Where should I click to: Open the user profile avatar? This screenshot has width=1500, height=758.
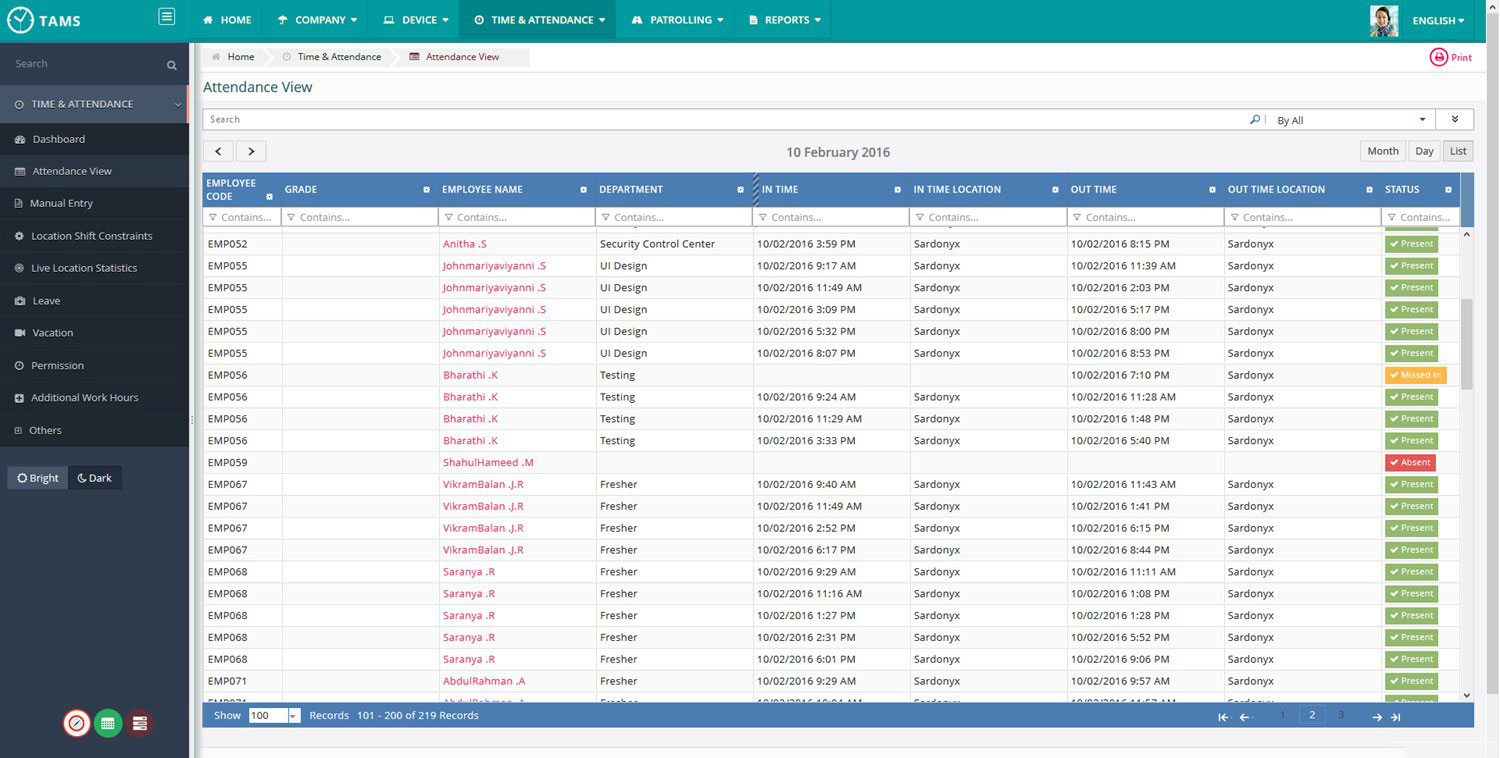pos(1384,20)
